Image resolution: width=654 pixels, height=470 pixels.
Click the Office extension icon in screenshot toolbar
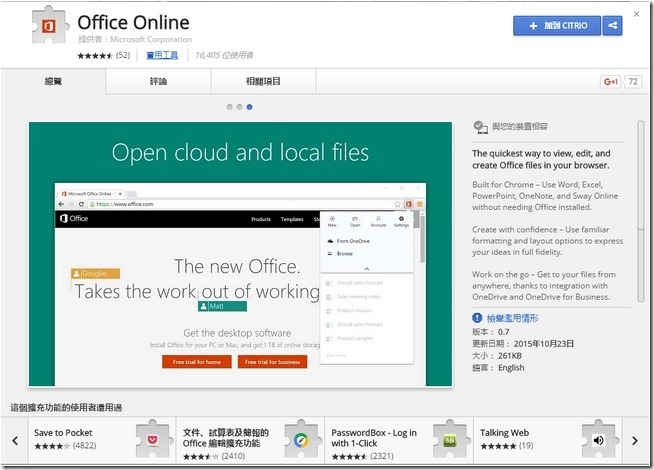pos(409,204)
